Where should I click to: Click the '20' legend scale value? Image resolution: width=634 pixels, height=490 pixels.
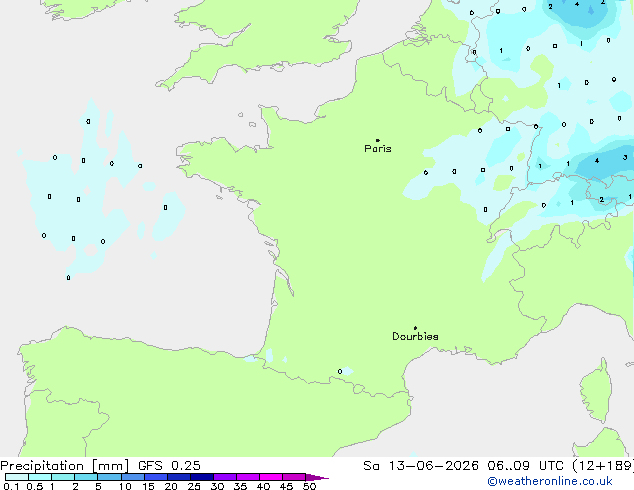point(171,486)
